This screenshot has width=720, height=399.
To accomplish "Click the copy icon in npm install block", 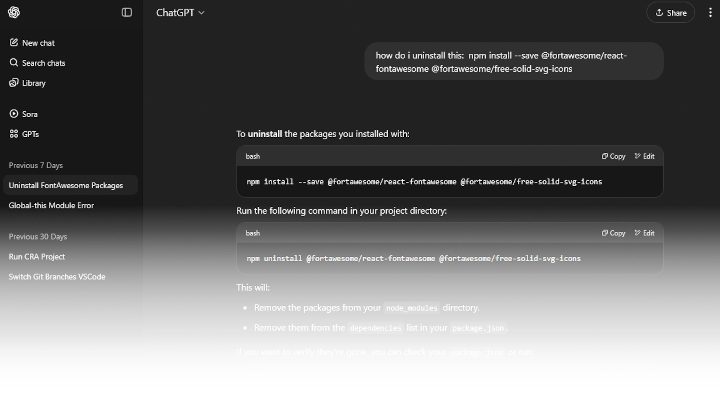I will [605, 156].
